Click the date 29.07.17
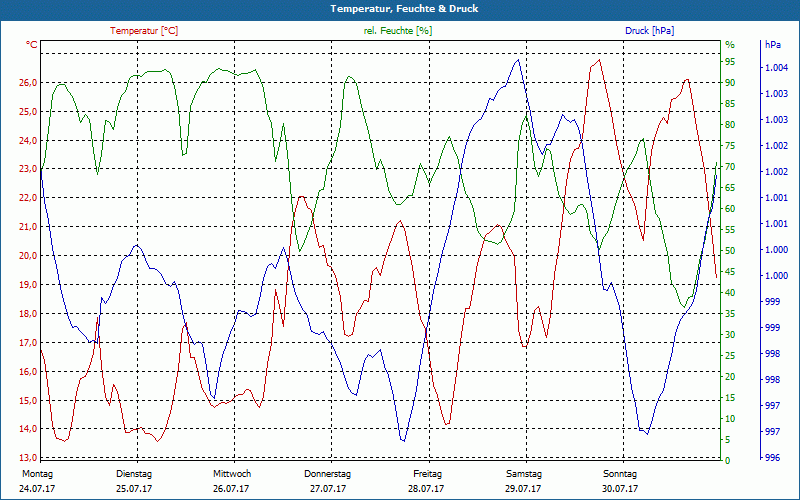 [523, 489]
